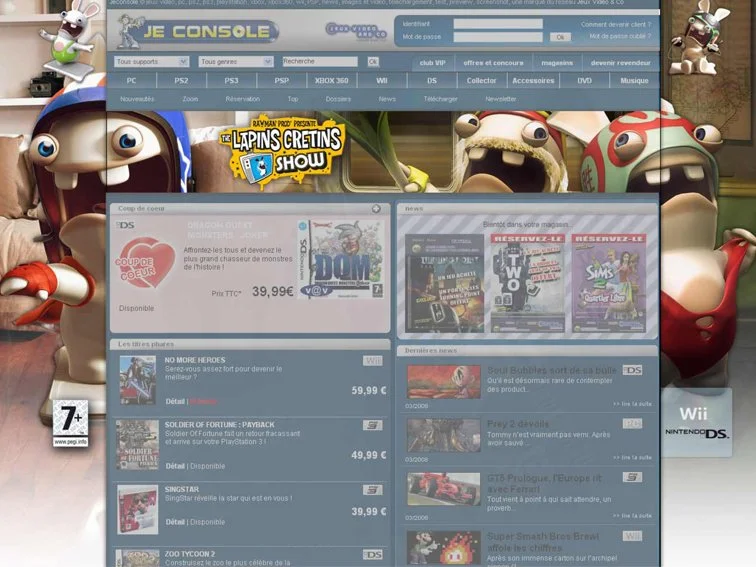Open the GT5 Prologue Ferrari news thumbnail
The width and height of the screenshot is (756, 567).
coord(444,489)
